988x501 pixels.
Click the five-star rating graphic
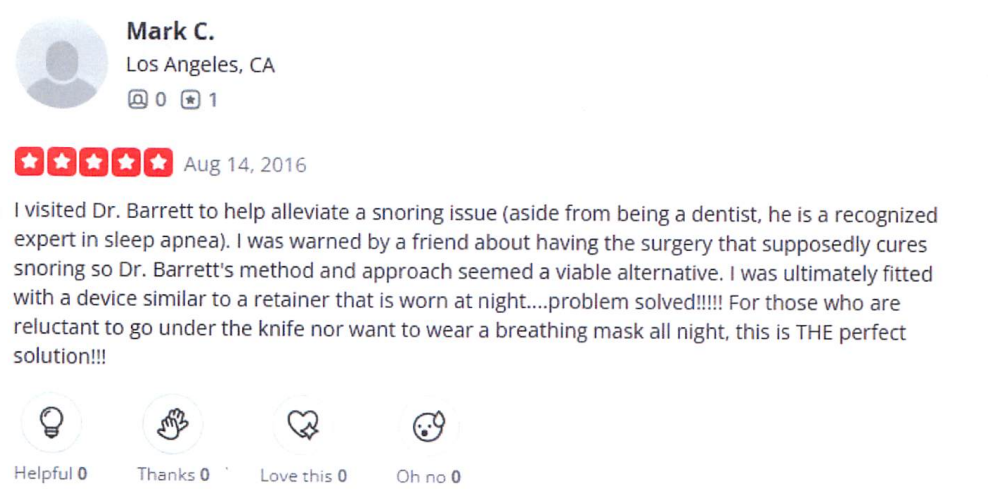(x=94, y=163)
